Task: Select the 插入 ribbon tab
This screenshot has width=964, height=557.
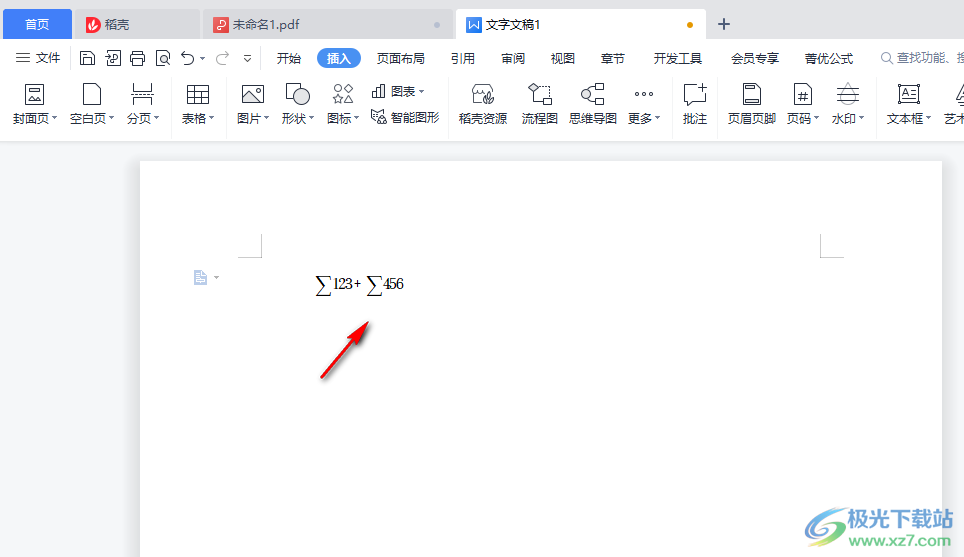Action: [339, 58]
